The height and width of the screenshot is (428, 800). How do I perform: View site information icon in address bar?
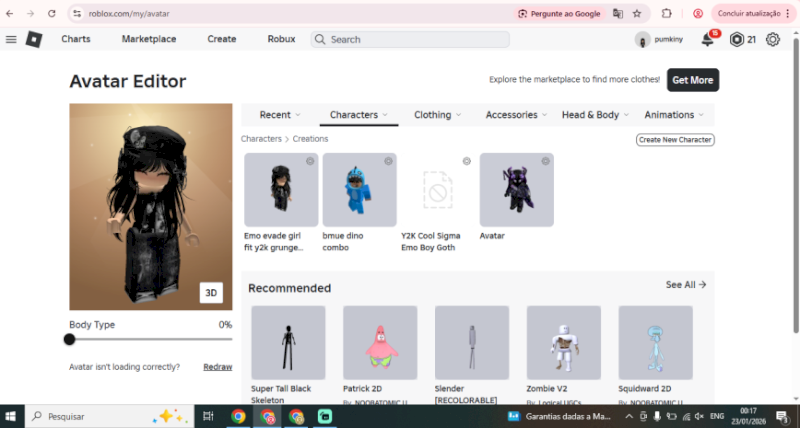tap(77, 14)
